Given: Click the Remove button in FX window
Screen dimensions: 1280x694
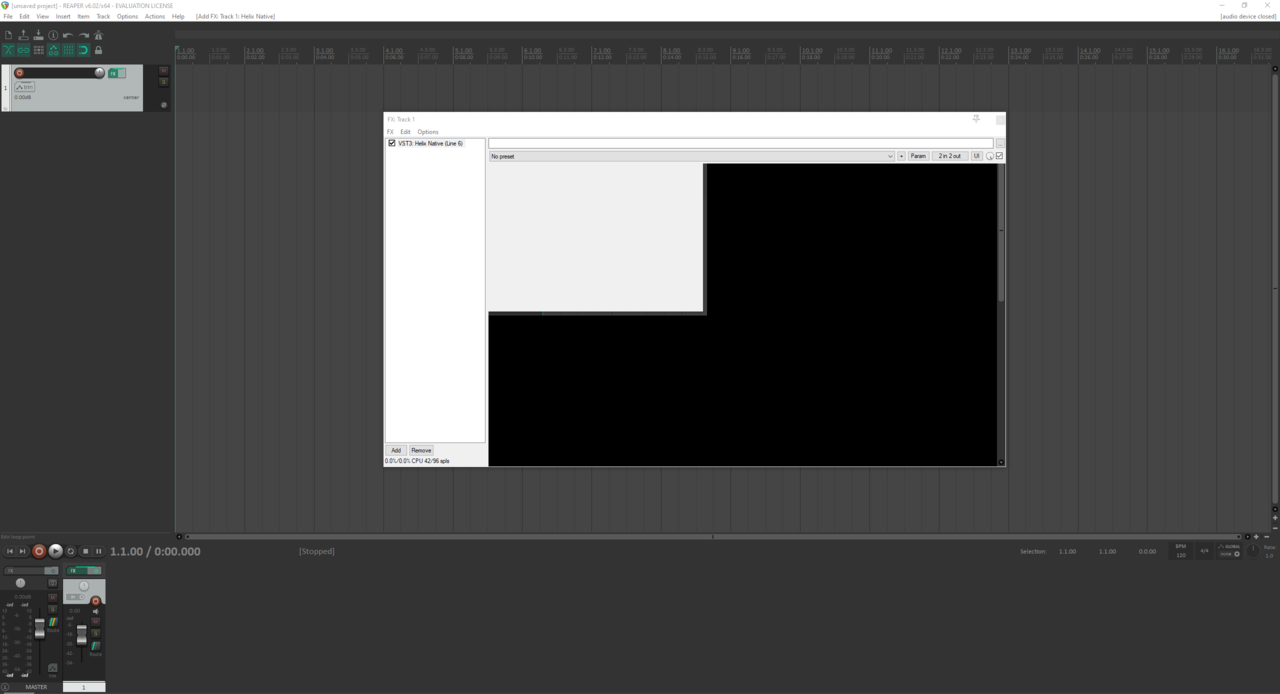Looking at the screenshot, I should [x=421, y=450].
